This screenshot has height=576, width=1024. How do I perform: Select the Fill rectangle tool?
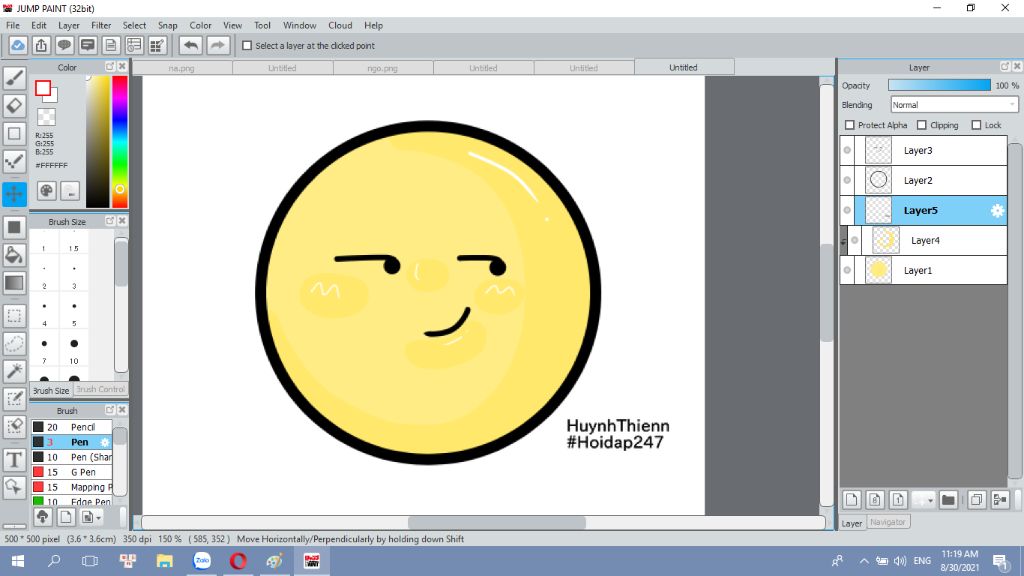click(14, 227)
